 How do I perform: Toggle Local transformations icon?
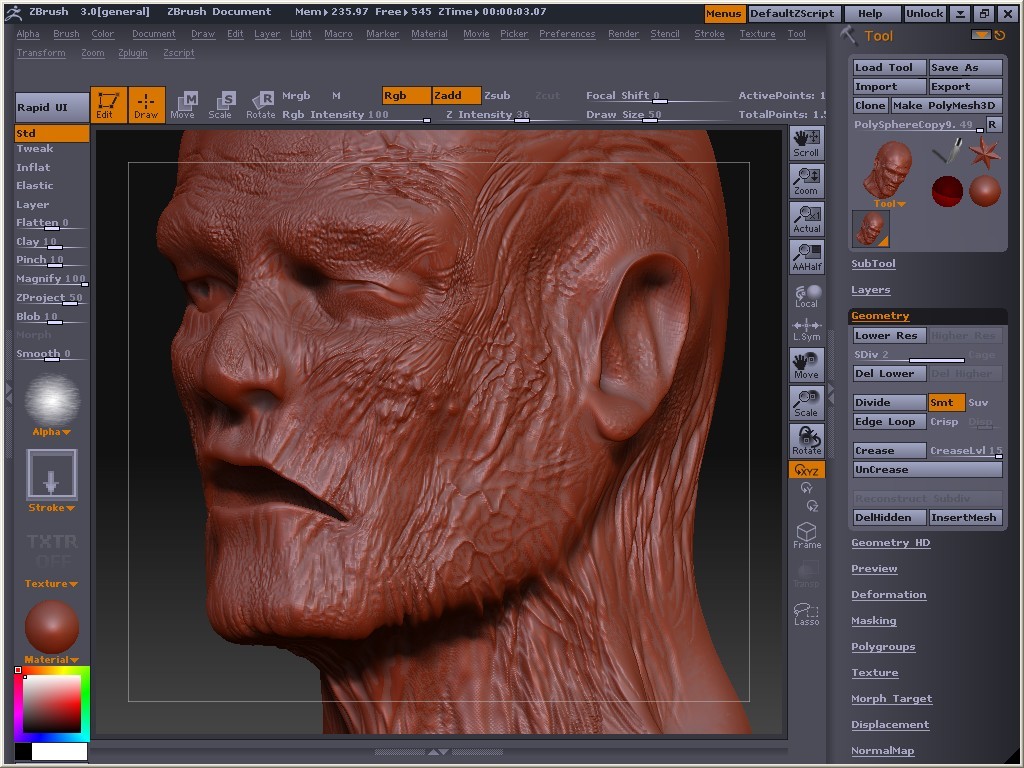tap(807, 296)
